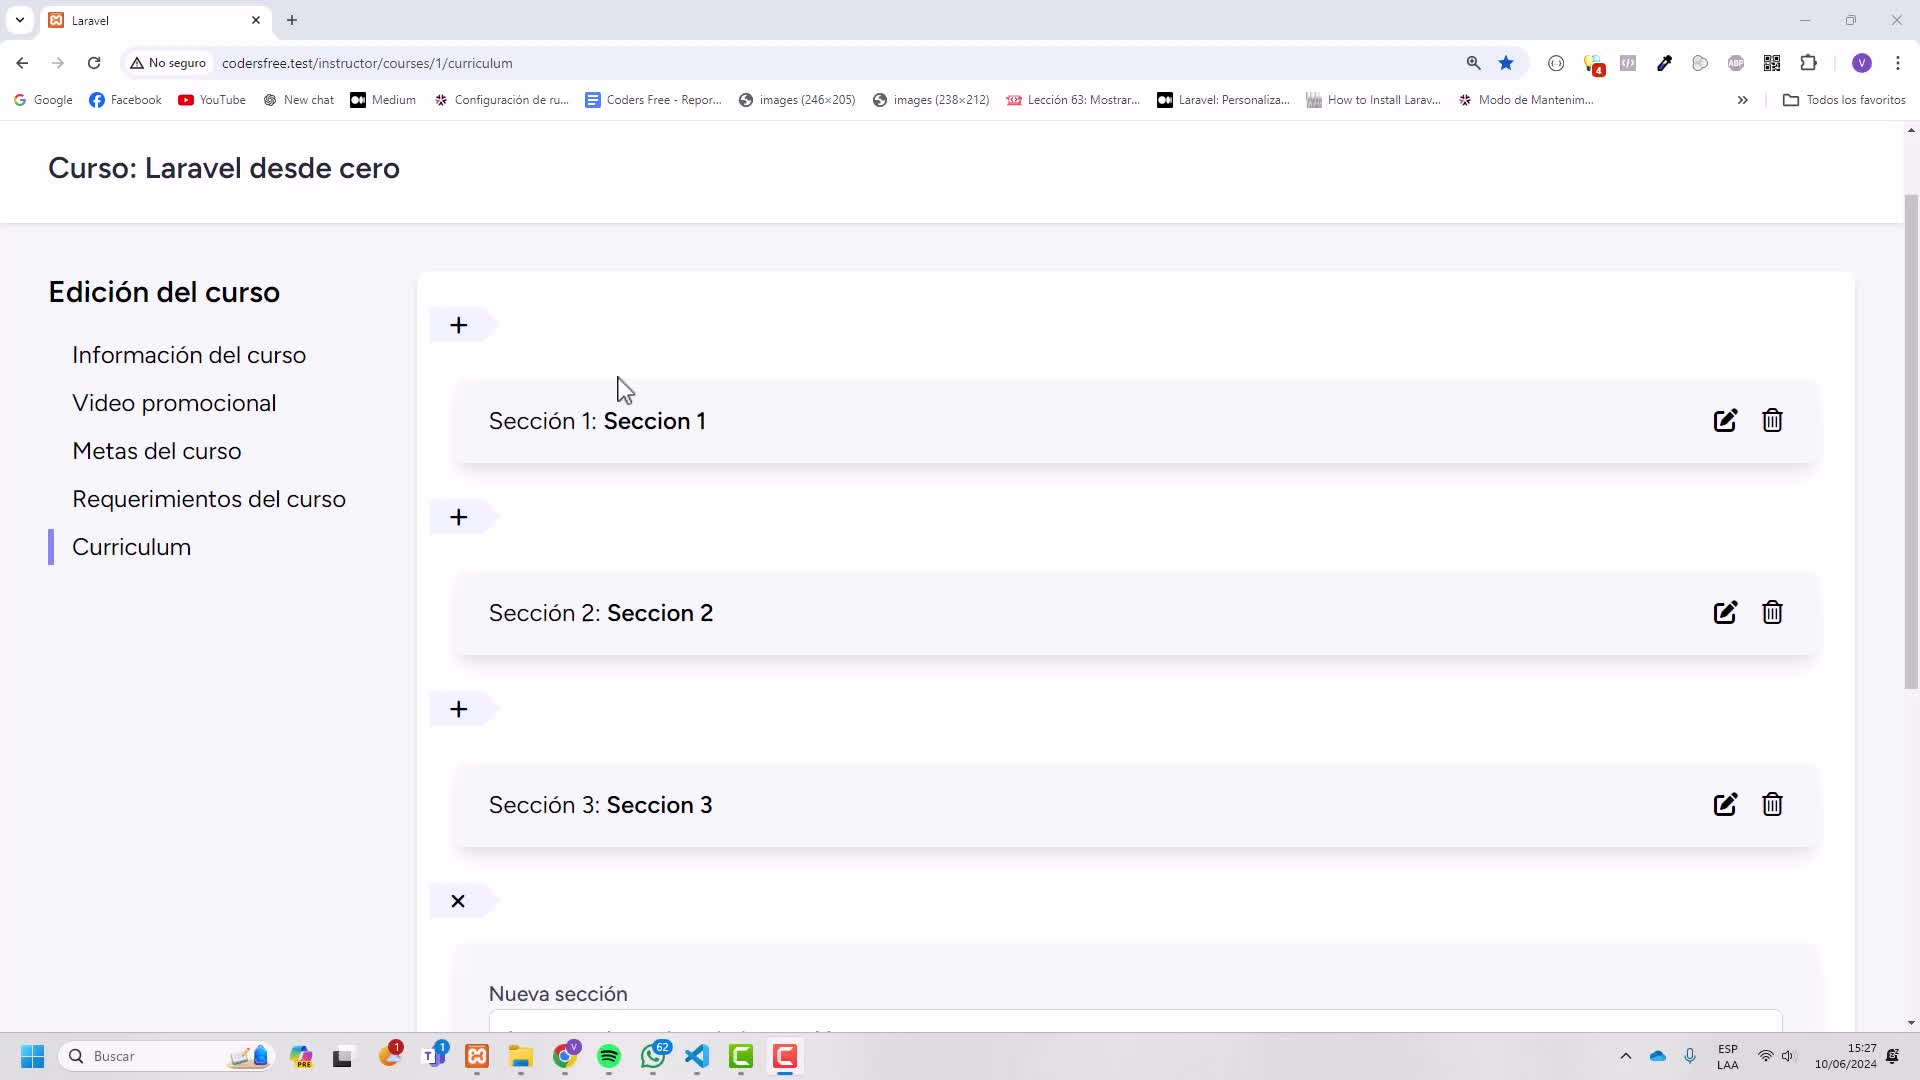
Task: Edit Sección 2 with the pencil icon
Action: [x=1725, y=613]
